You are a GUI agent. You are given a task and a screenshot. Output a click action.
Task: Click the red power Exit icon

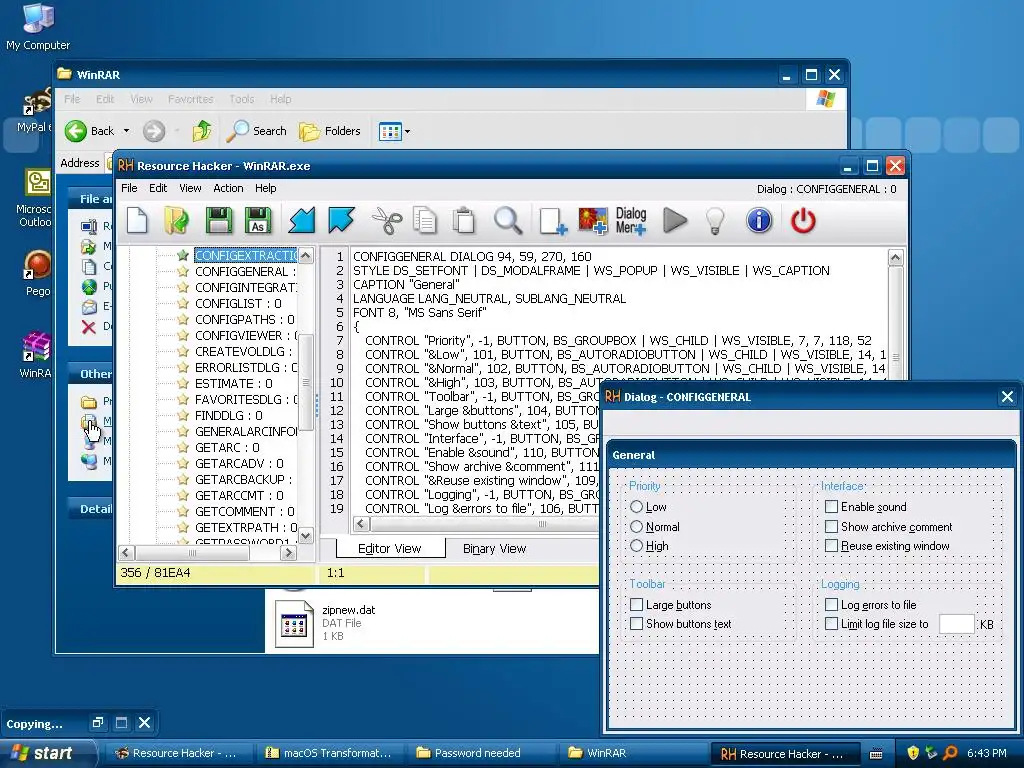tap(803, 220)
